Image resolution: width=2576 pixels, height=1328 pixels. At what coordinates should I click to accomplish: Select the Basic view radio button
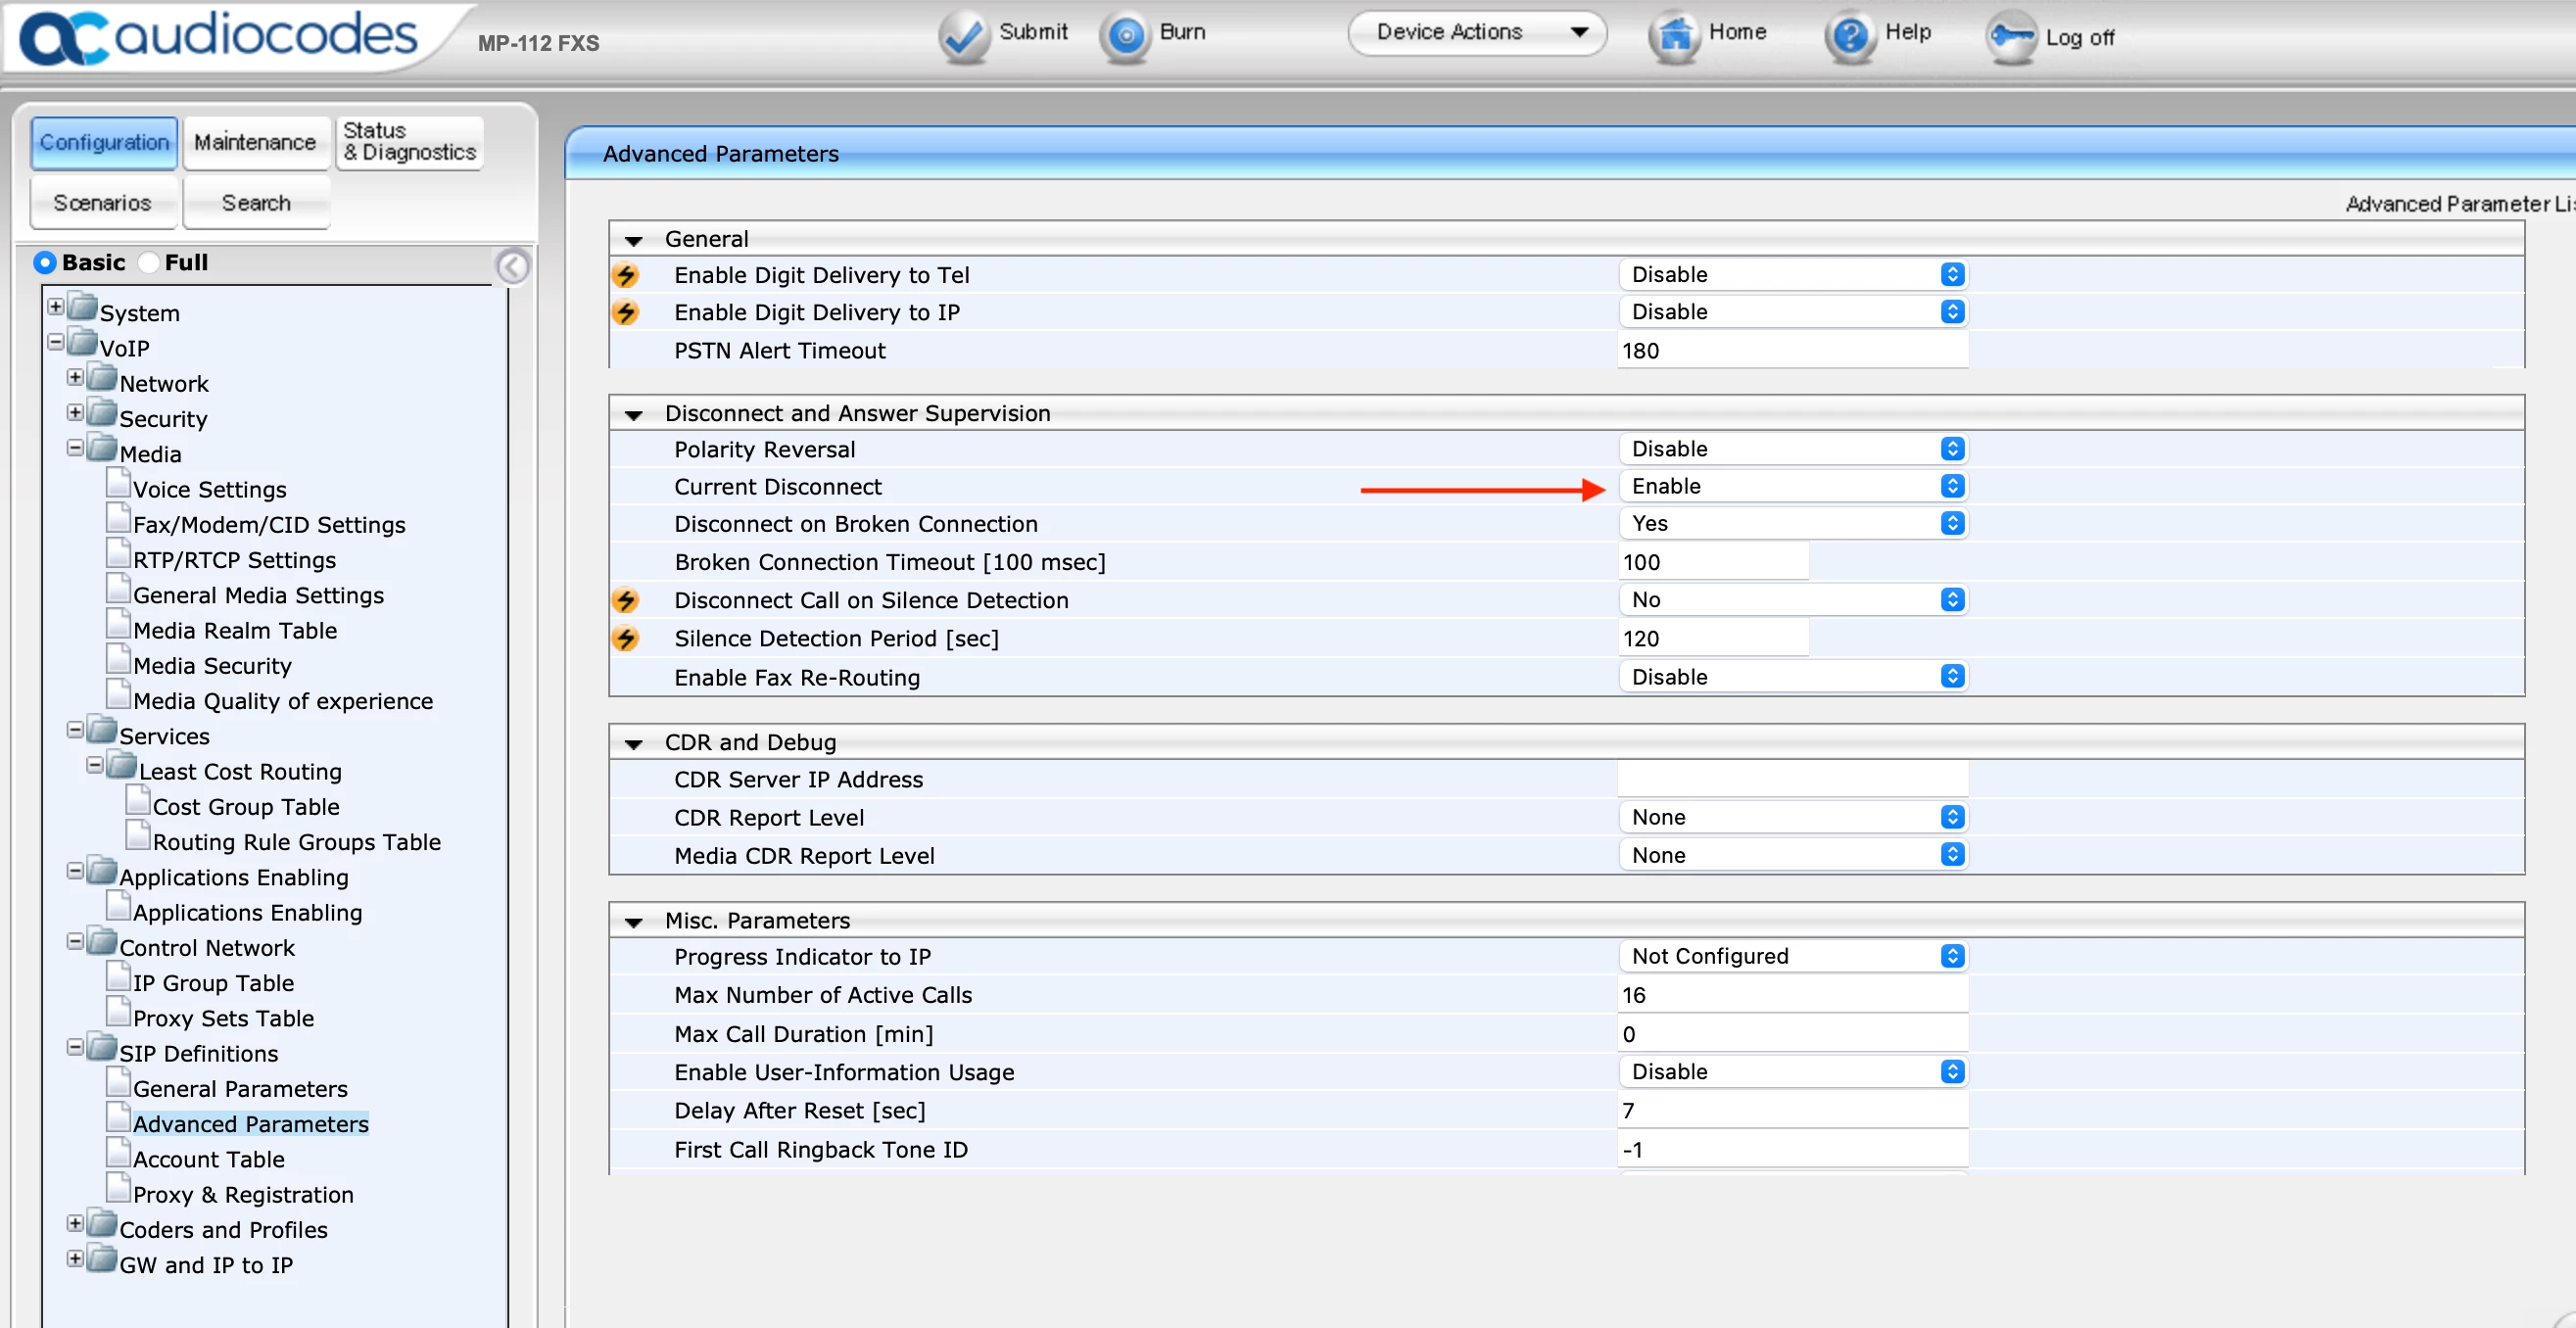45,262
